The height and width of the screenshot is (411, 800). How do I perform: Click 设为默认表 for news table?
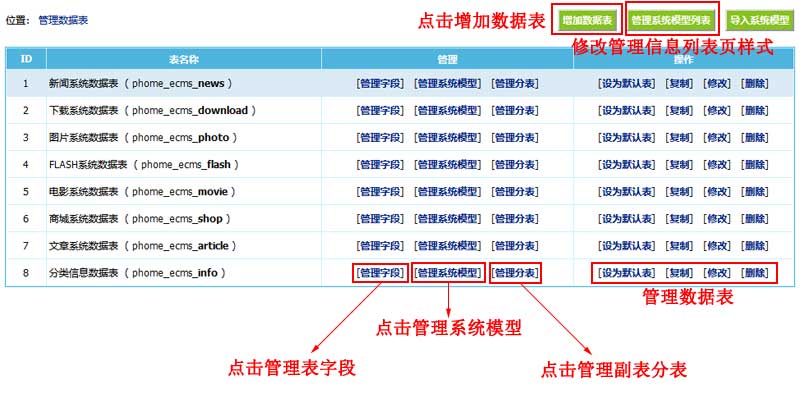pyautogui.click(x=626, y=83)
